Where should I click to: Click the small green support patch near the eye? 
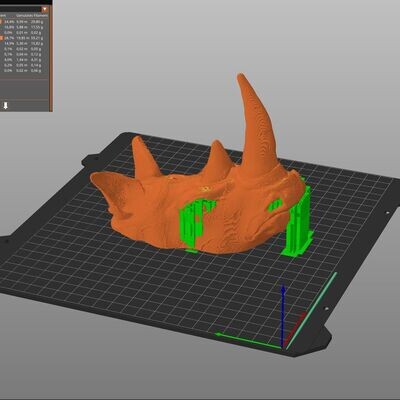[276, 204]
